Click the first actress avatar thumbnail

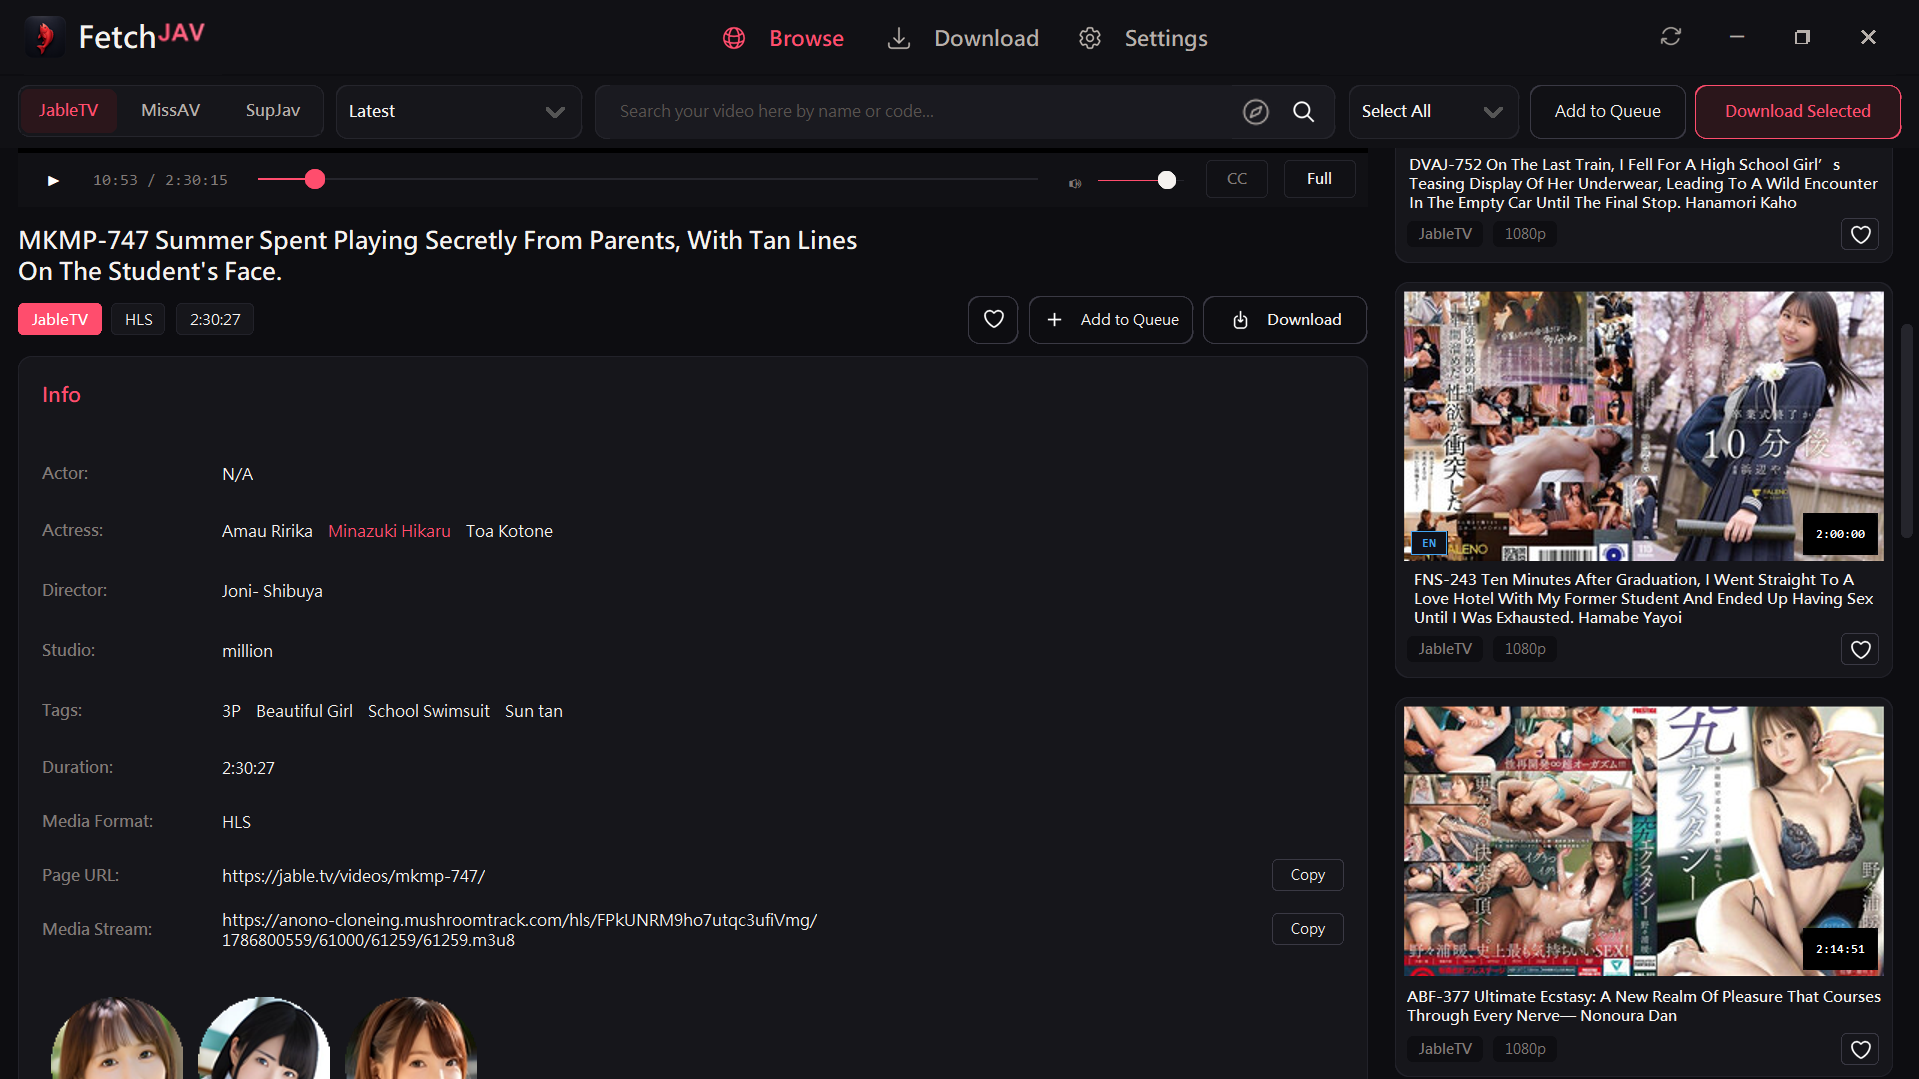point(117,1038)
